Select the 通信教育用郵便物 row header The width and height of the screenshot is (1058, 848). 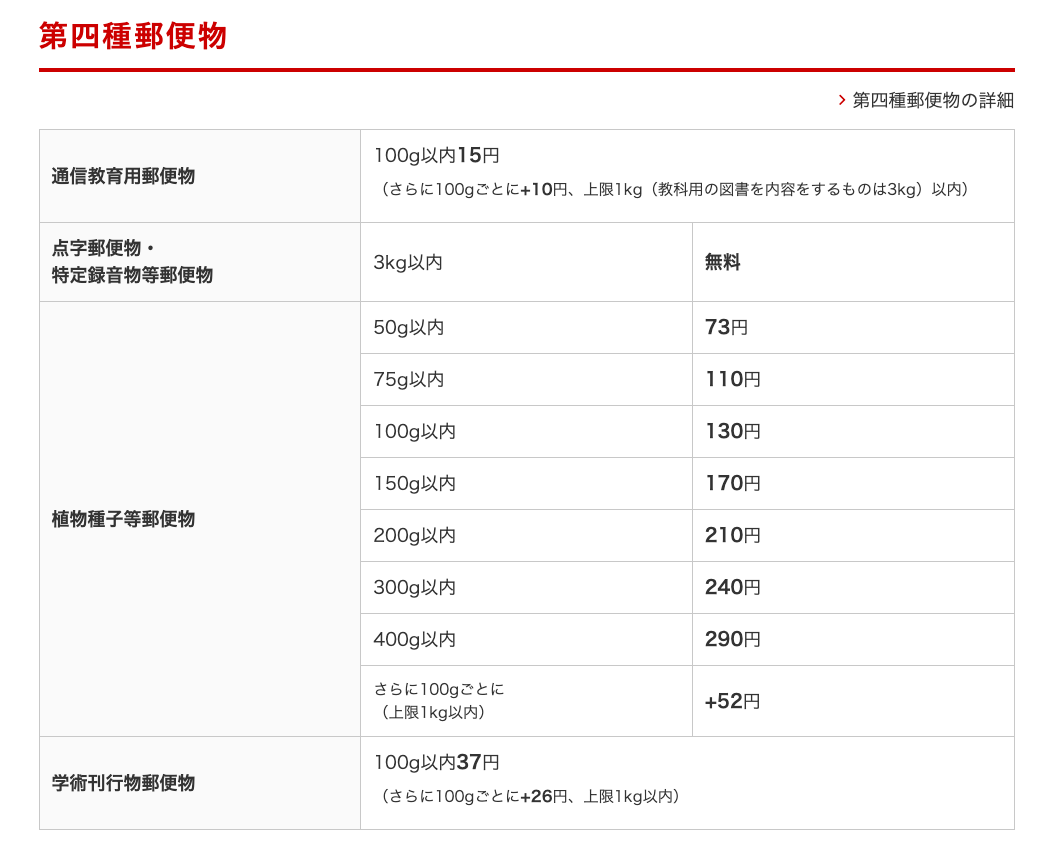pyautogui.click(x=123, y=176)
